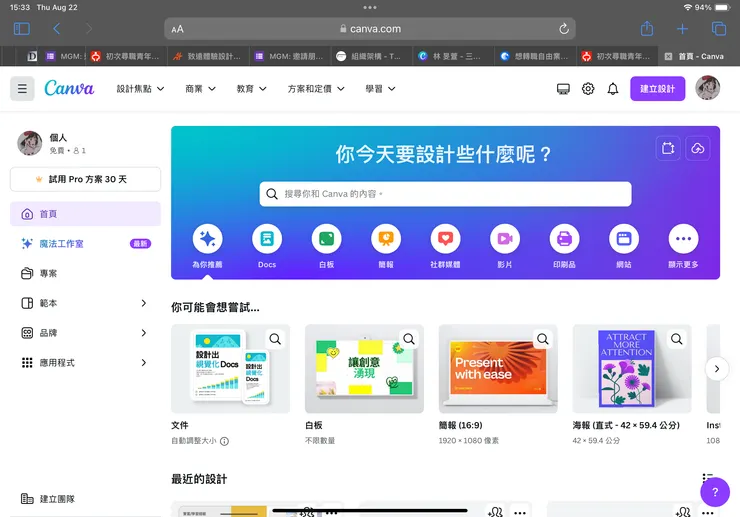740x517 pixels.
Task: Open Present with ease presentation thumbnail
Action: tap(498, 369)
